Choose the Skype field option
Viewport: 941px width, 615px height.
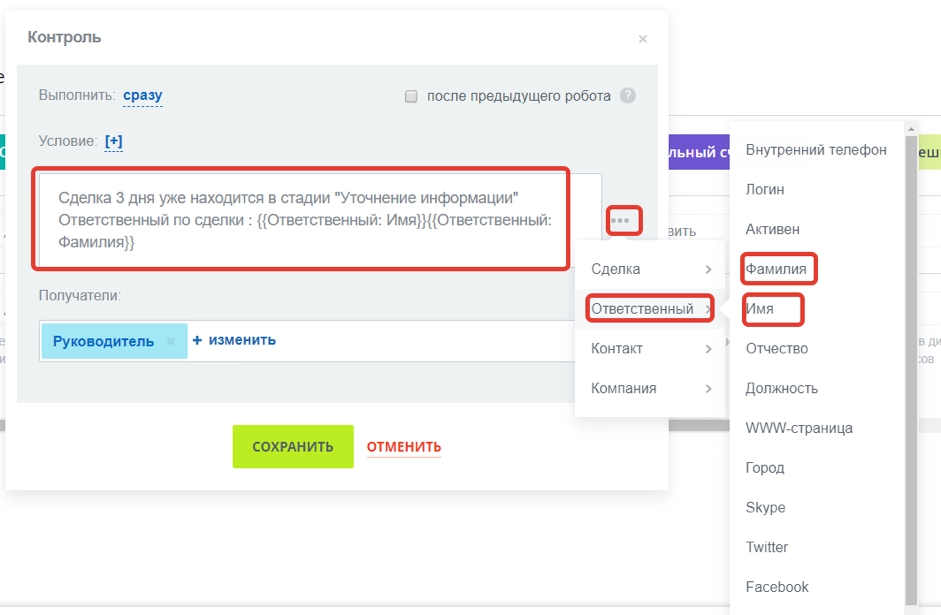click(x=765, y=507)
